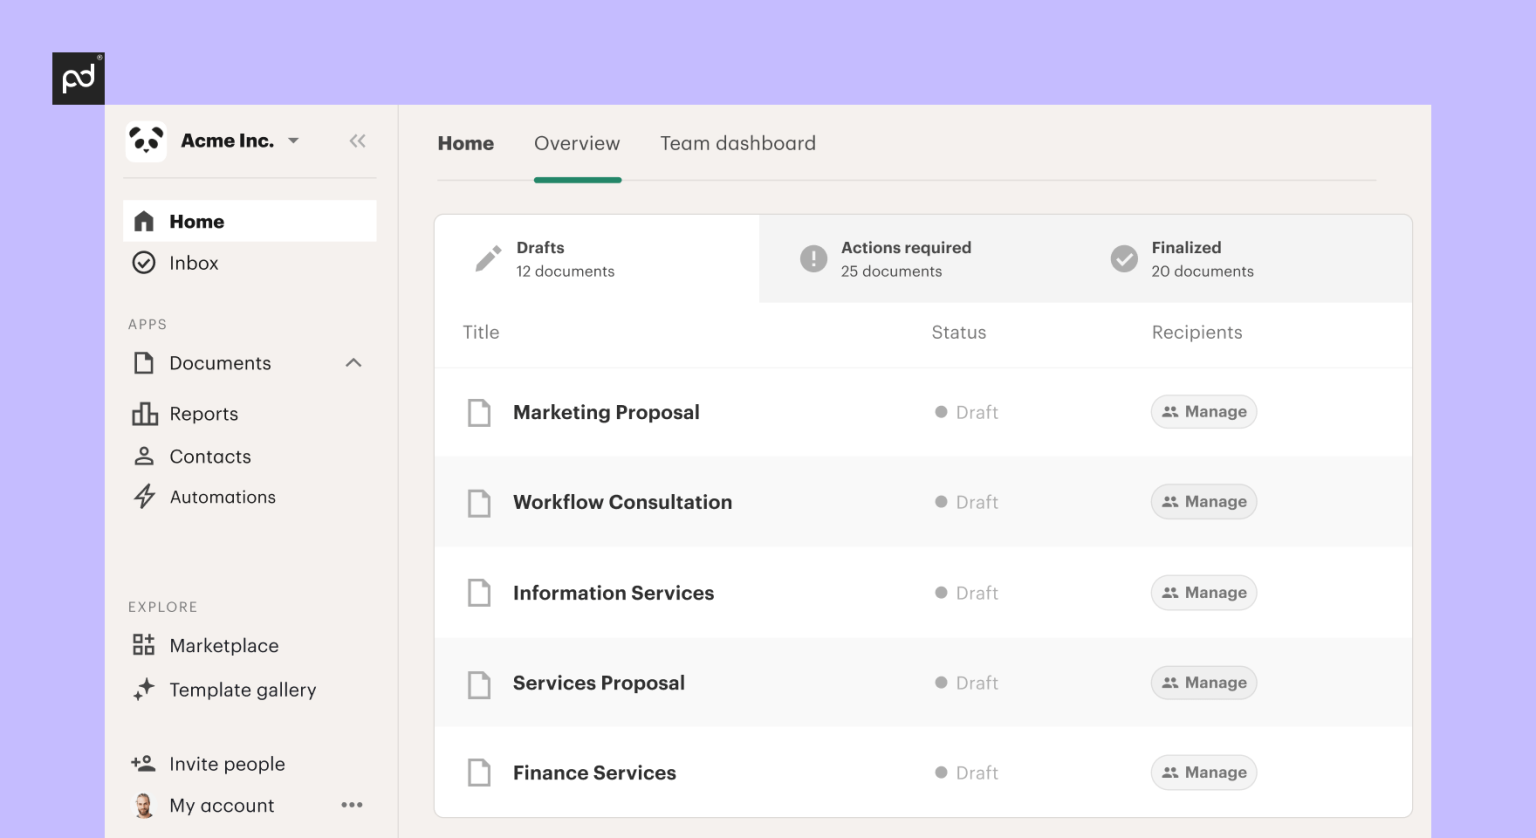
Task: Select the Overview tab
Action: [x=577, y=144]
